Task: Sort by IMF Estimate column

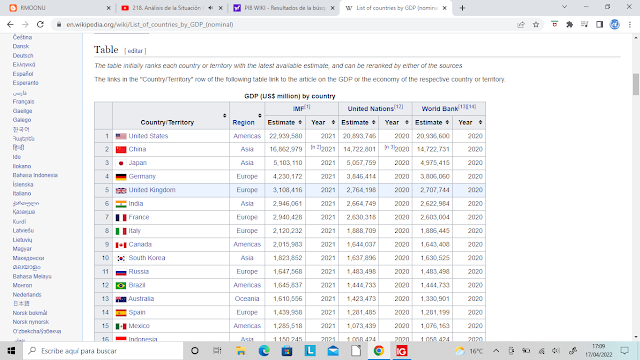Action: coord(300,122)
